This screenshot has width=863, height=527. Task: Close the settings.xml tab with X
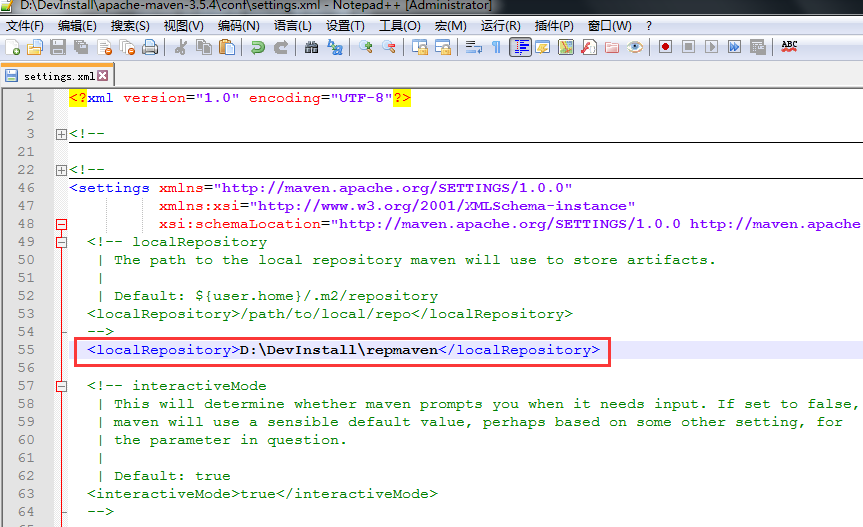click(103, 76)
